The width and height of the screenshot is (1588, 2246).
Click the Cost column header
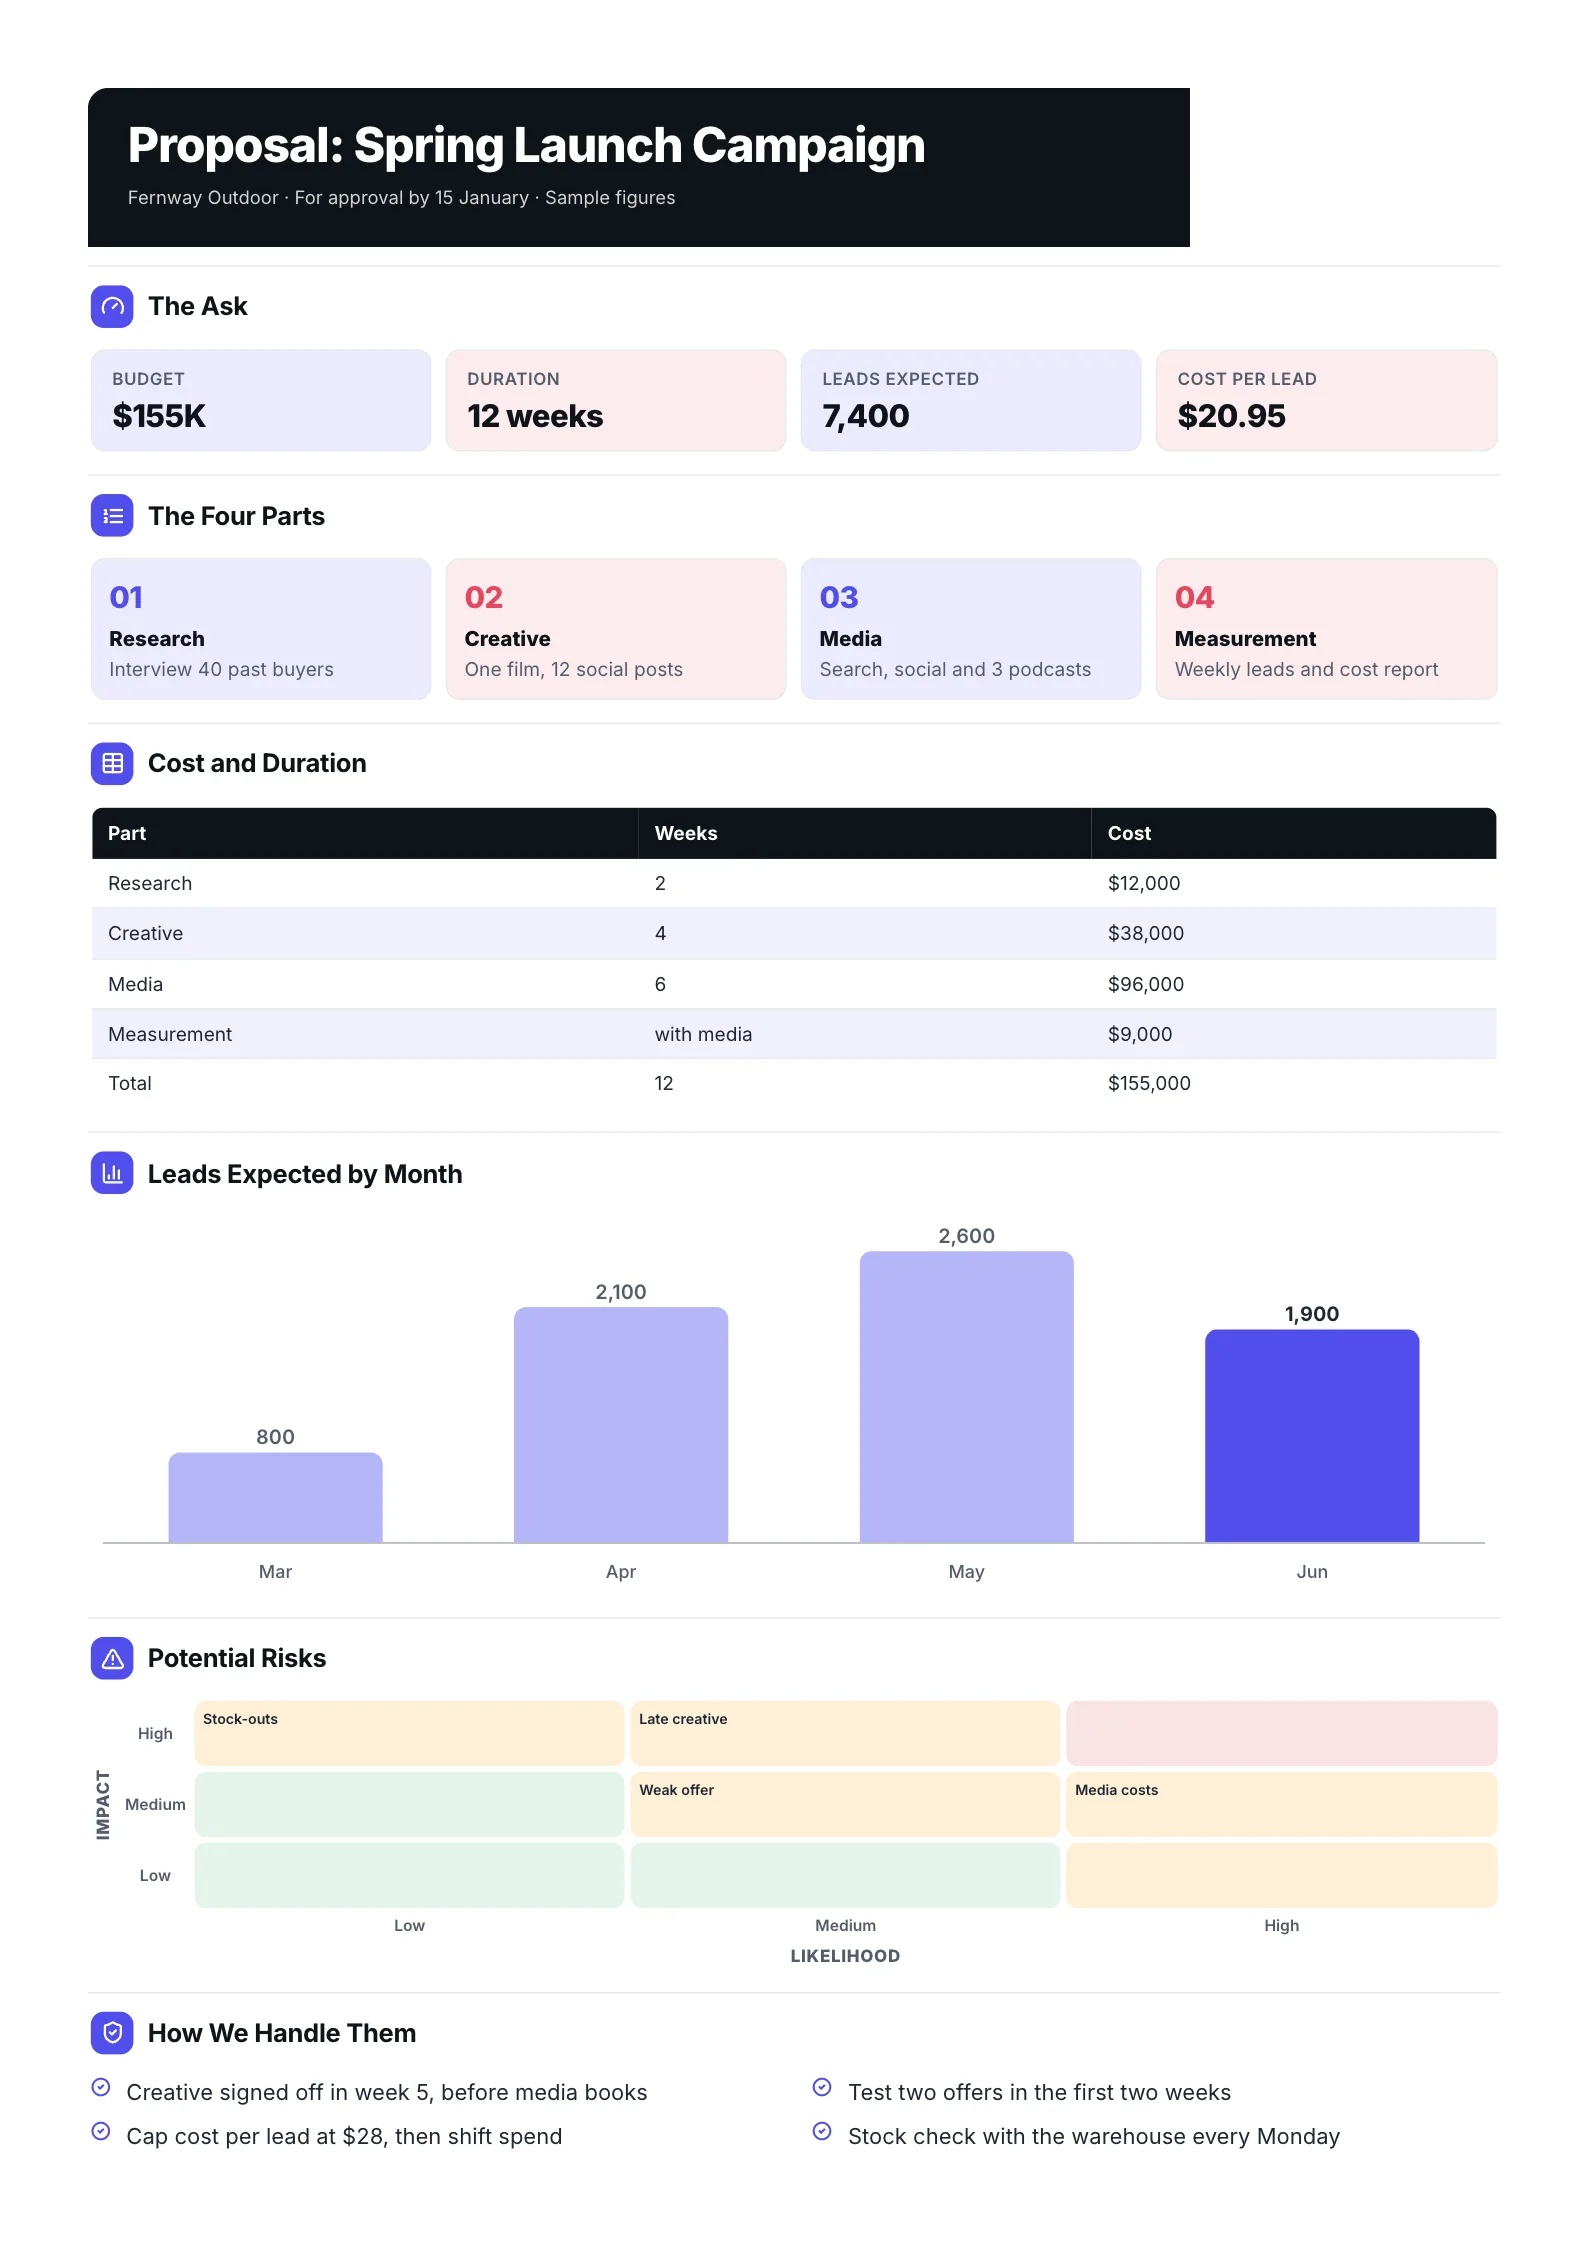[x=1294, y=833]
